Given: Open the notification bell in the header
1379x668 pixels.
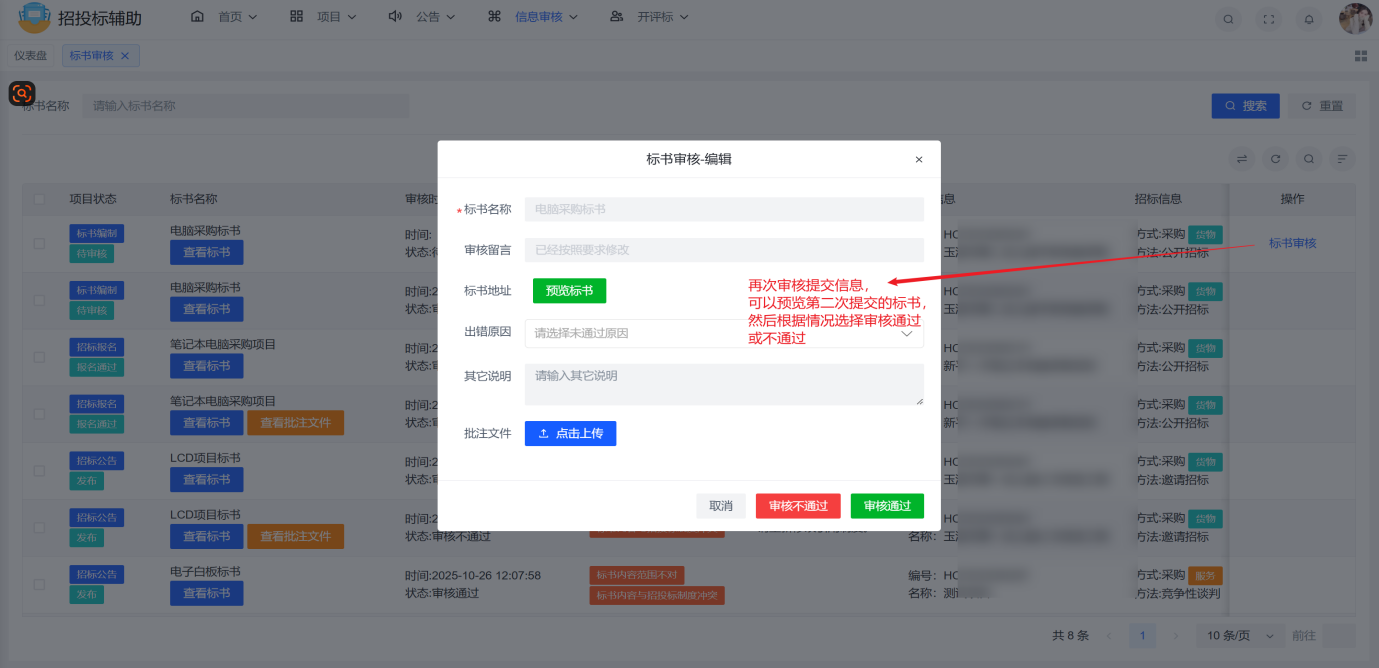Looking at the screenshot, I should tap(1308, 18).
